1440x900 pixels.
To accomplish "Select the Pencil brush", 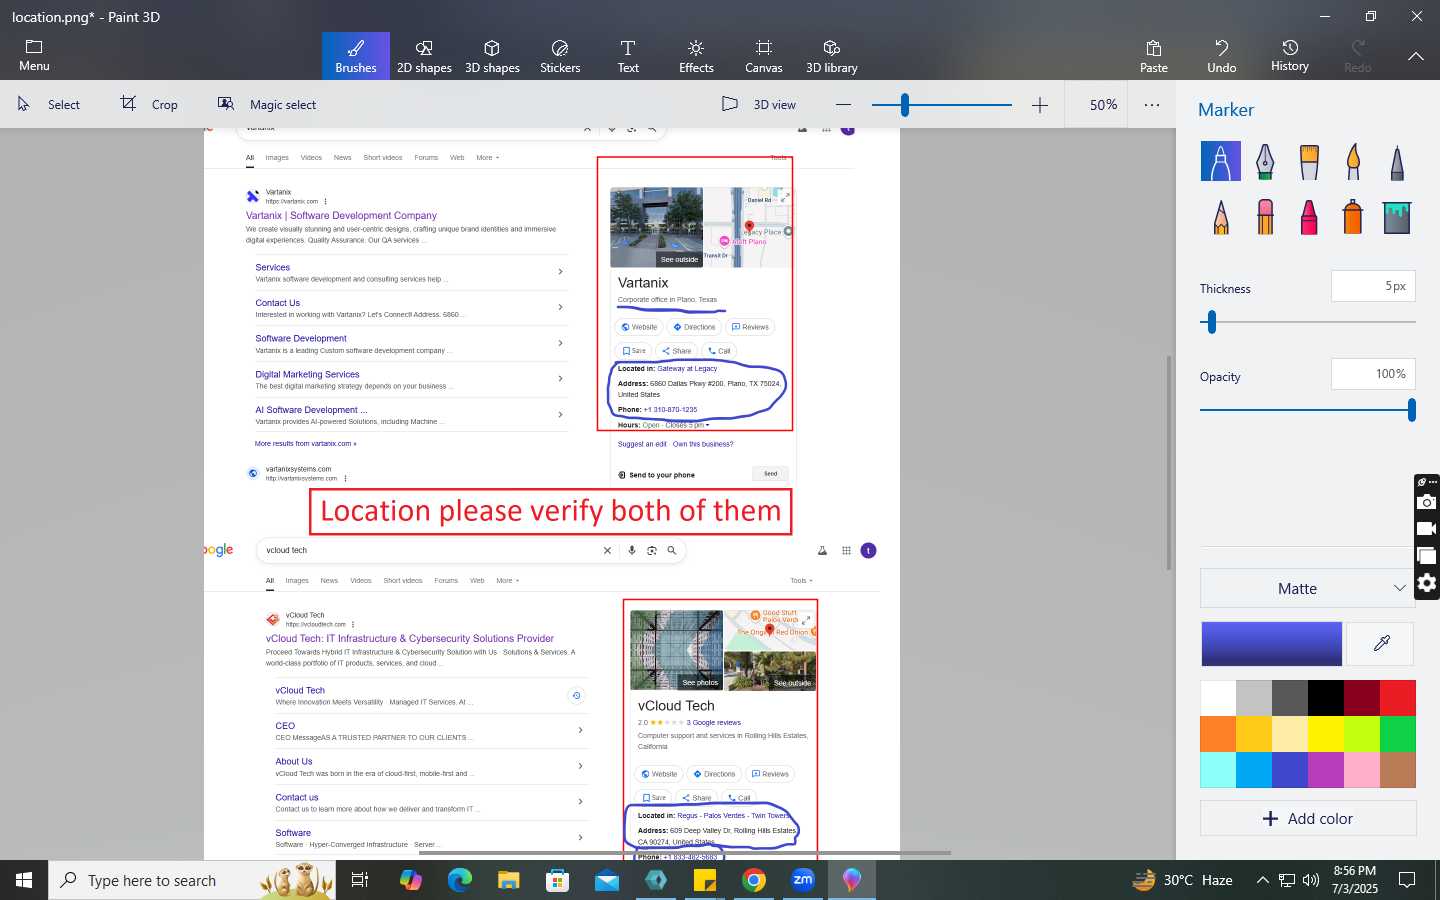I will click(x=1220, y=216).
